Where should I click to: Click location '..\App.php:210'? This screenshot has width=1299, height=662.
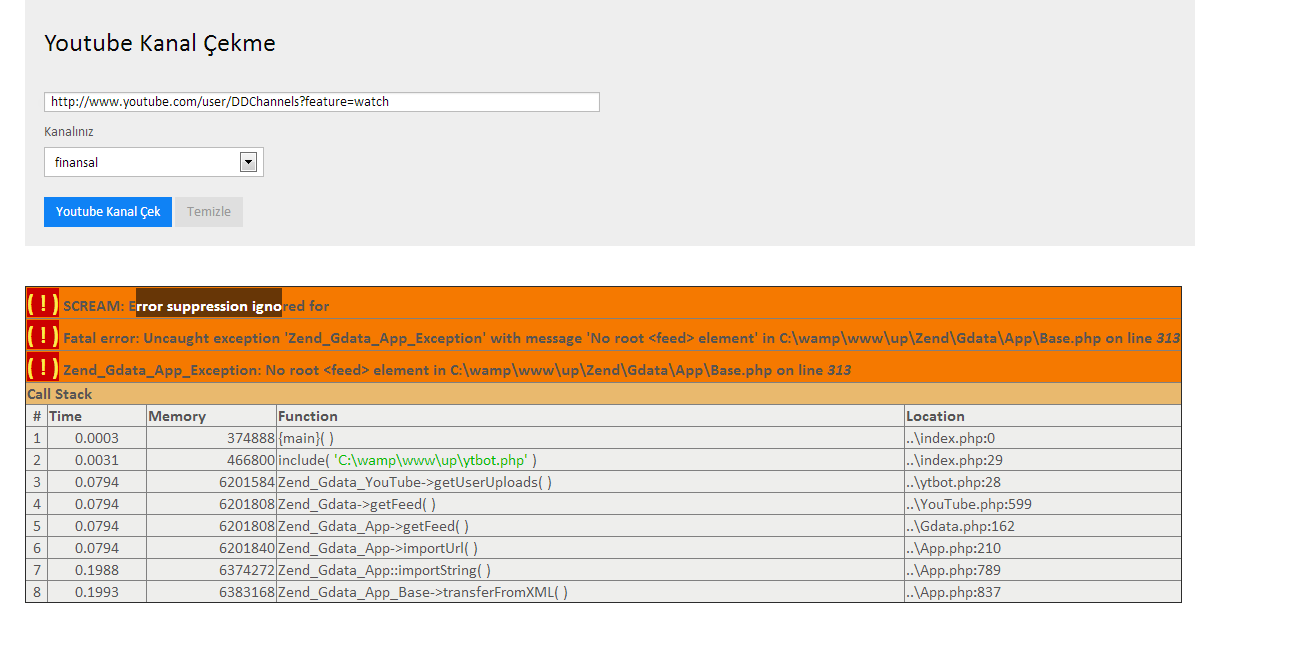click(x=953, y=548)
